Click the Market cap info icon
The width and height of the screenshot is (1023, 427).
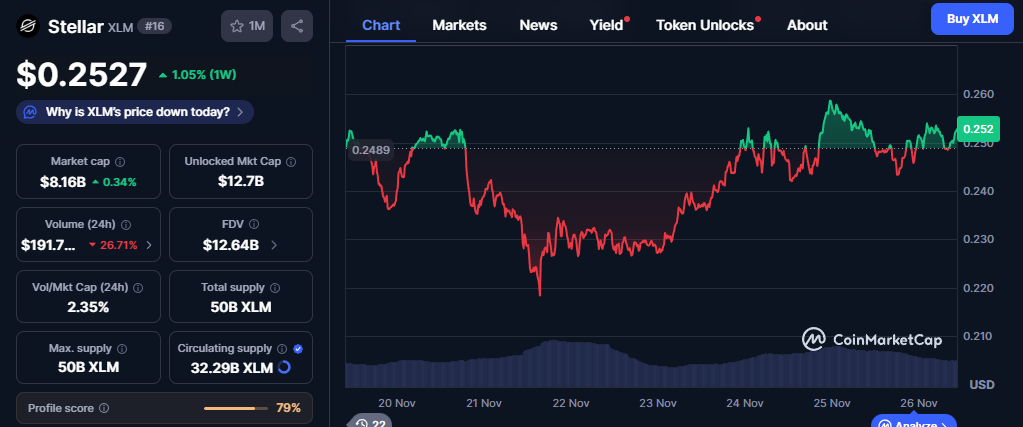point(120,161)
